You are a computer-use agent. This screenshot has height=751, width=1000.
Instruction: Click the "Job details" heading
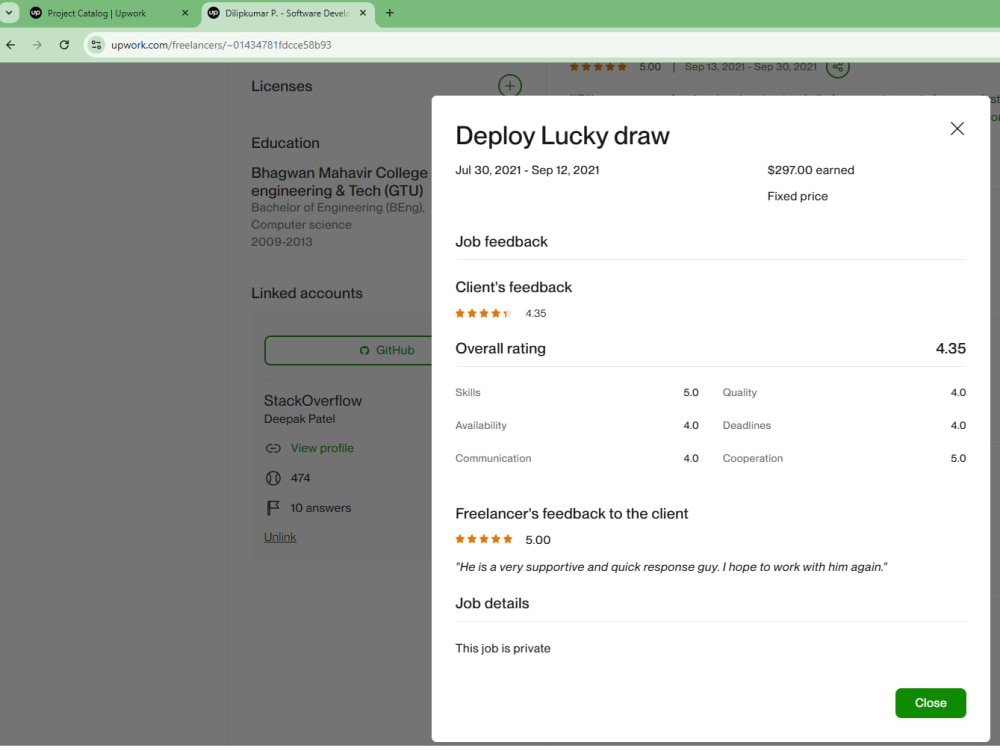click(492, 603)
